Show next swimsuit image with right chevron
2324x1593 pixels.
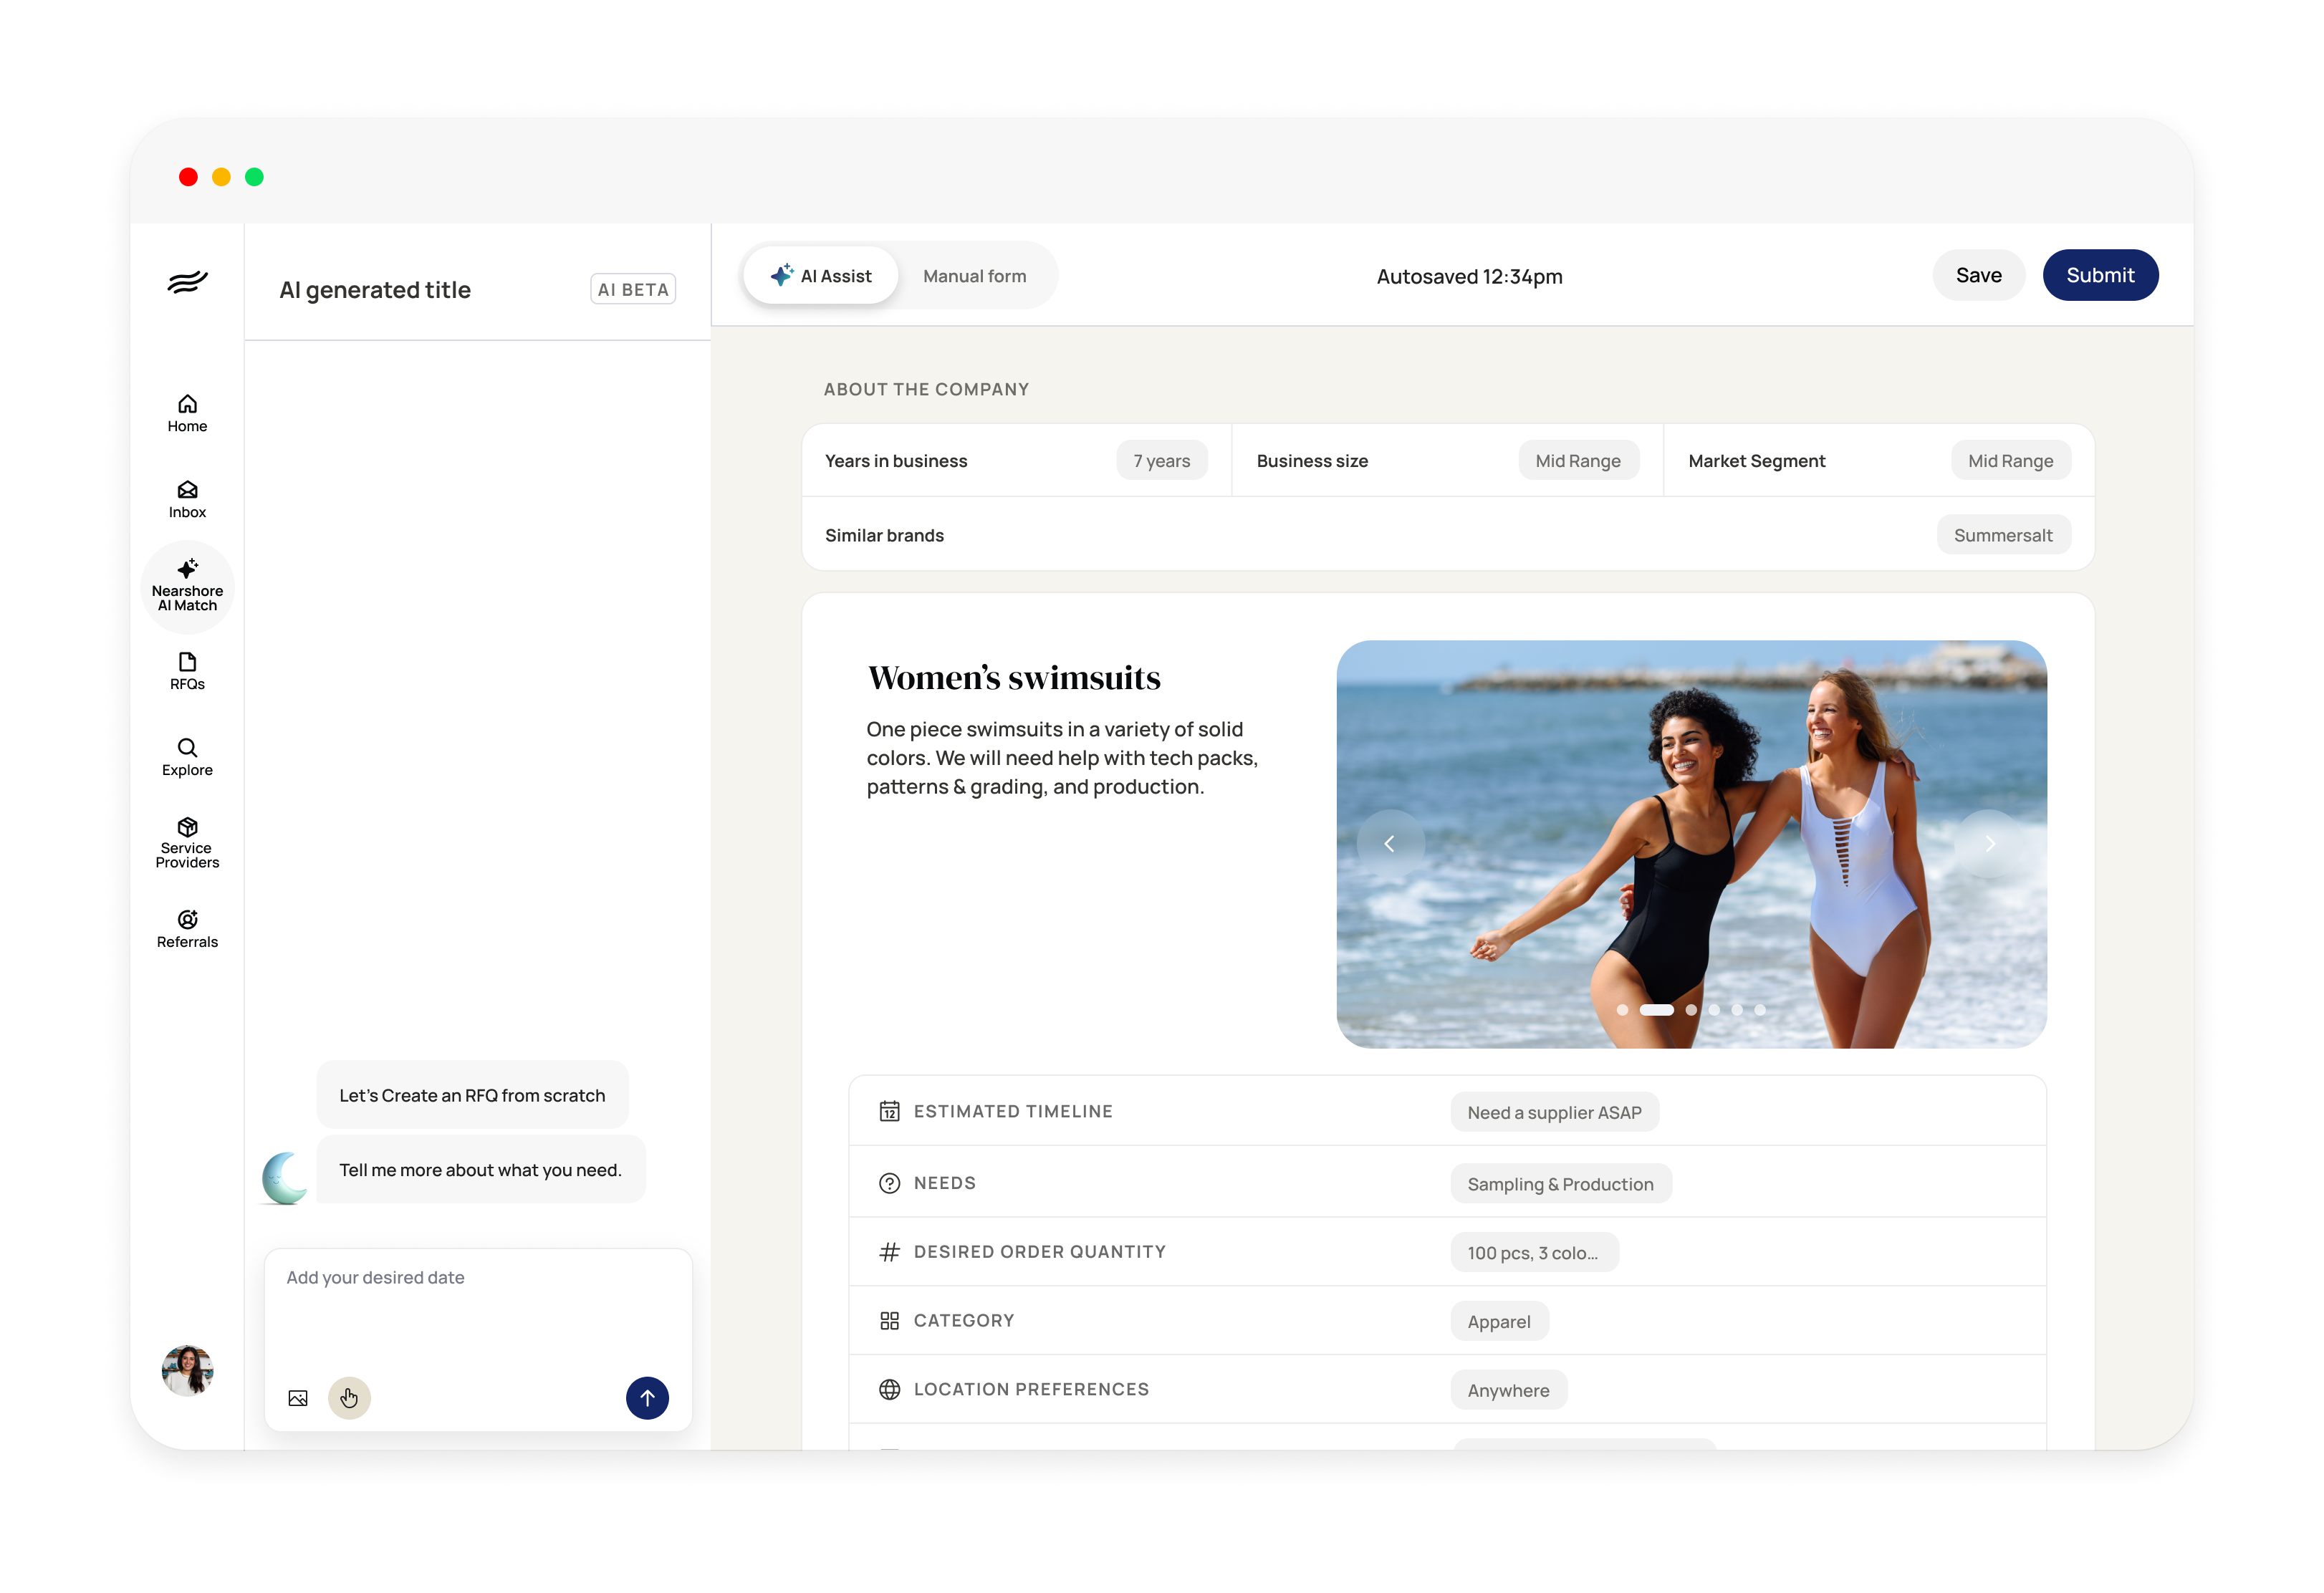tap(1989, 844)
